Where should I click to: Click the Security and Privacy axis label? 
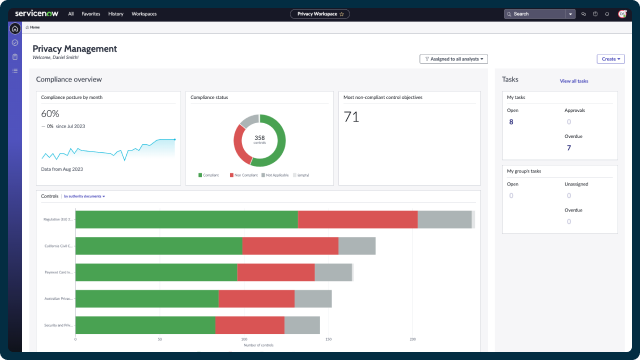coord(58,325)
